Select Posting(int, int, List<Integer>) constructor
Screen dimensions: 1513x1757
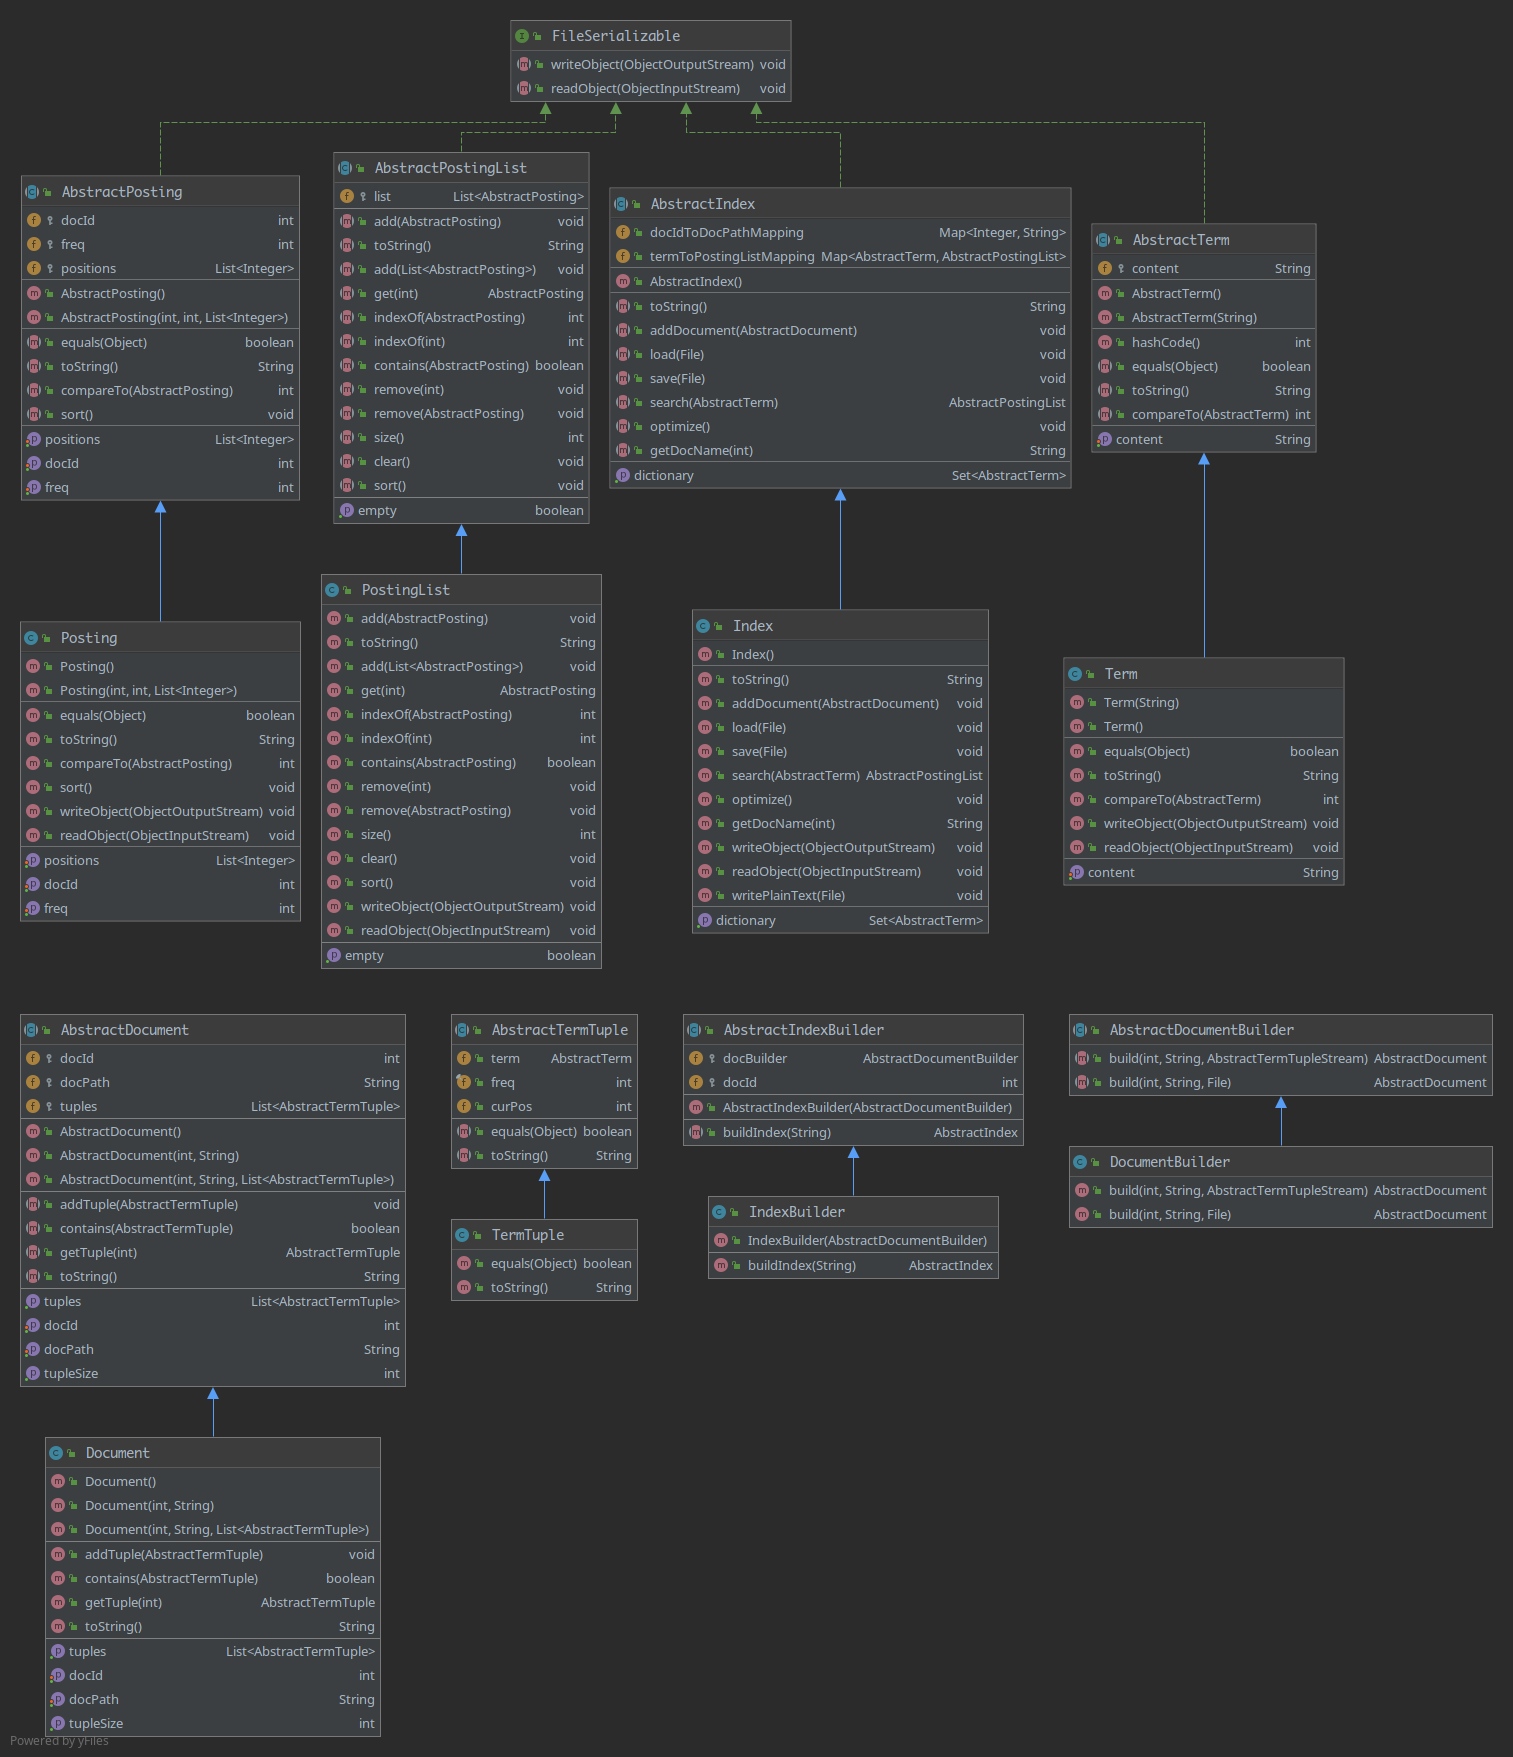[160, 691]
